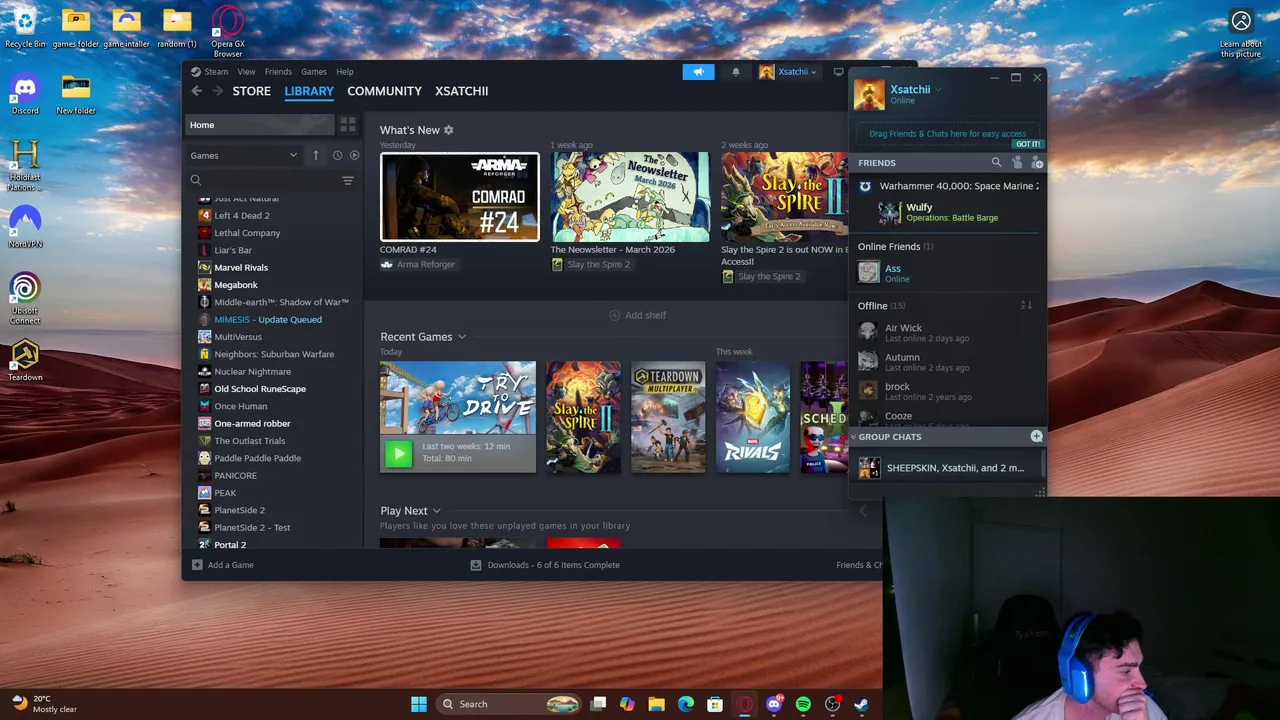The width and height of the screenshot is (1280, 720).
Task: Collapse the Group Chats section
Action: (x=853, y=437)
